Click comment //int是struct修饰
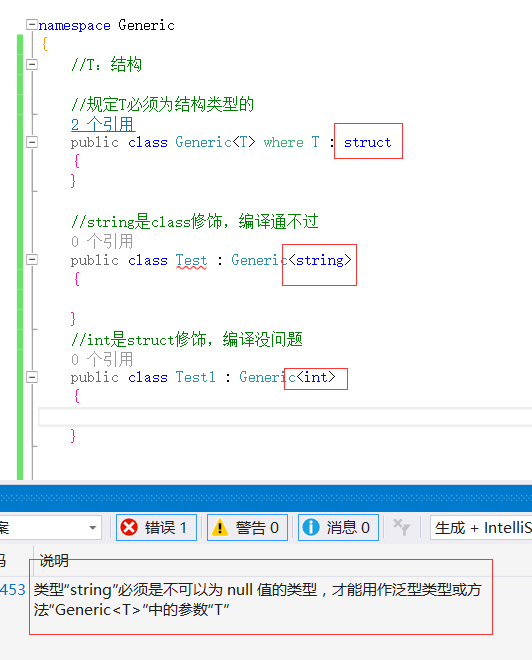Screen dimensions: 532x660 click(187, 339)
